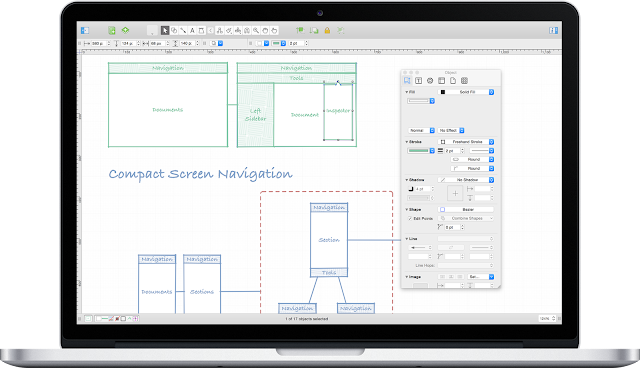The width and height of the screenshot is (640, 368).
Task: Click the shadow offset crosshair box
Action: pyautogui.click(x=455, y=193)
